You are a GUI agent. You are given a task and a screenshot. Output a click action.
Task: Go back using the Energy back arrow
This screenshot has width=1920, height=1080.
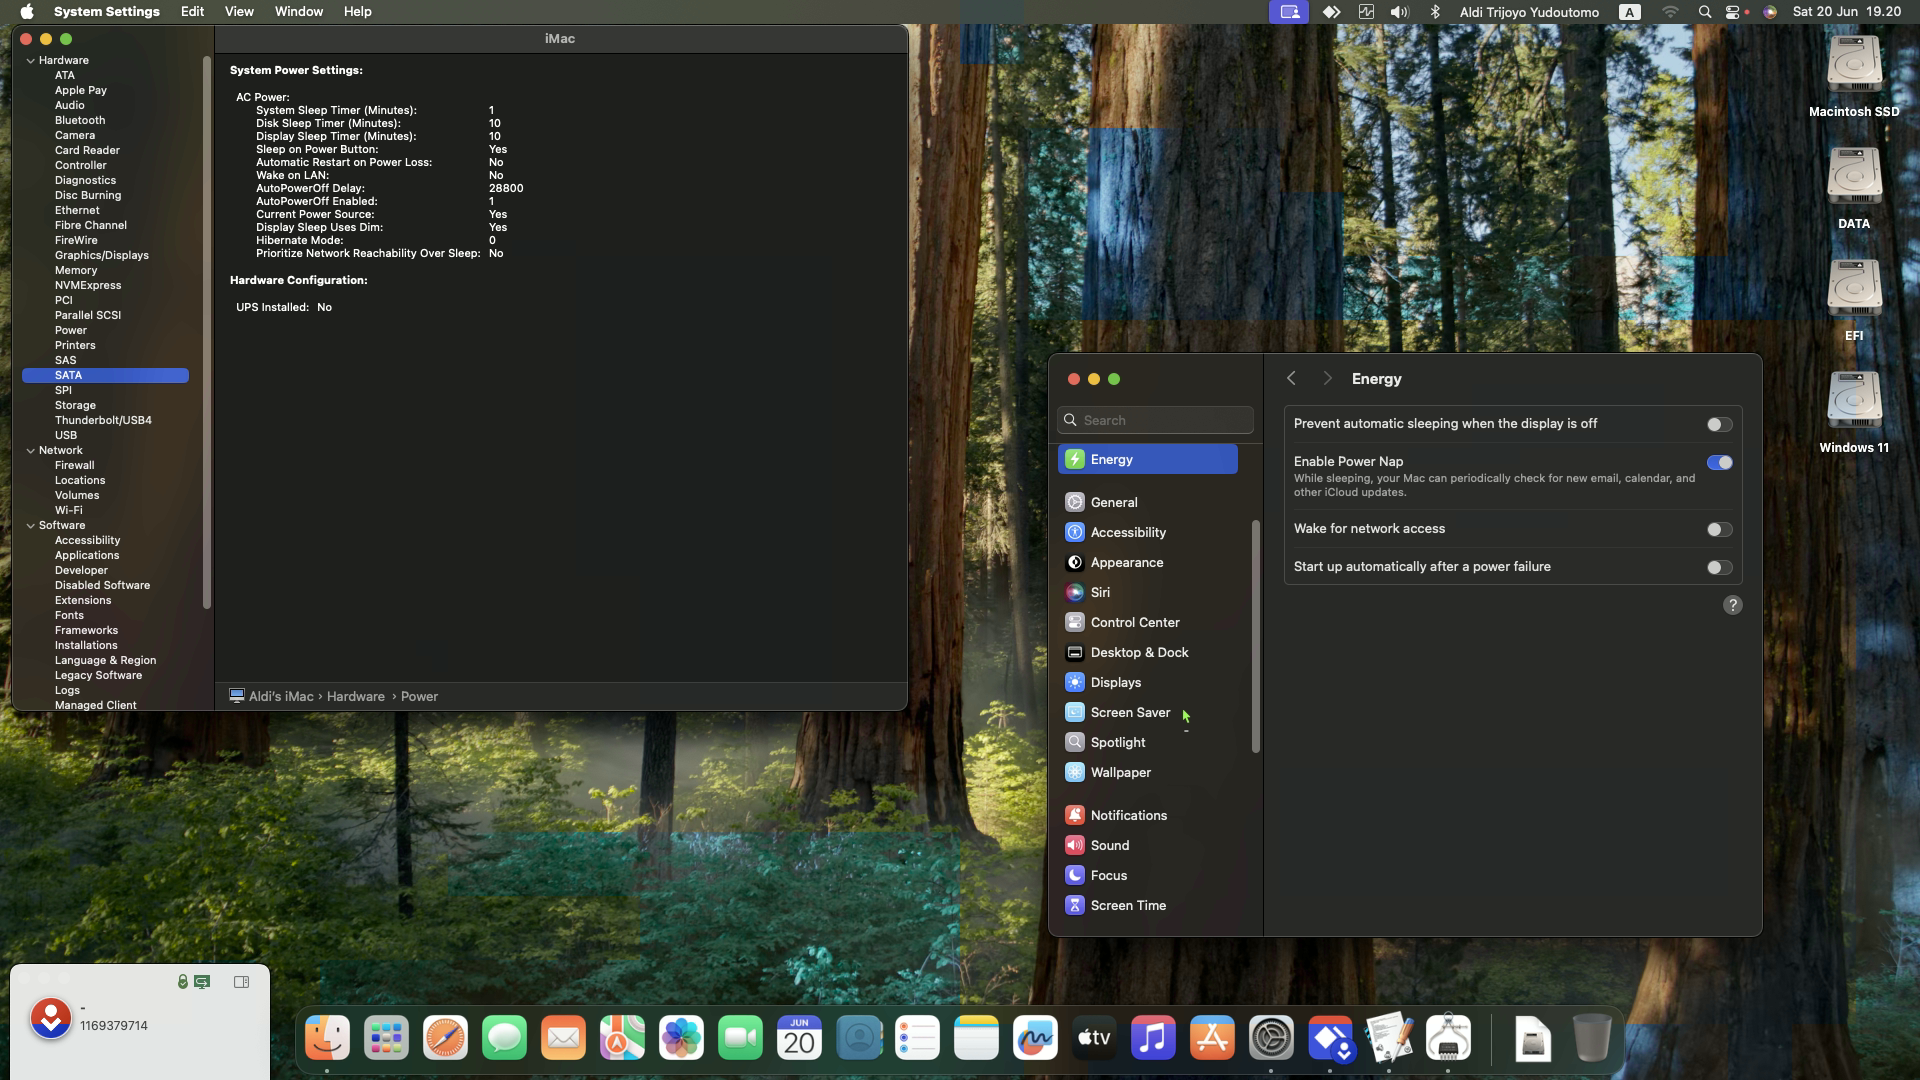1291,378
